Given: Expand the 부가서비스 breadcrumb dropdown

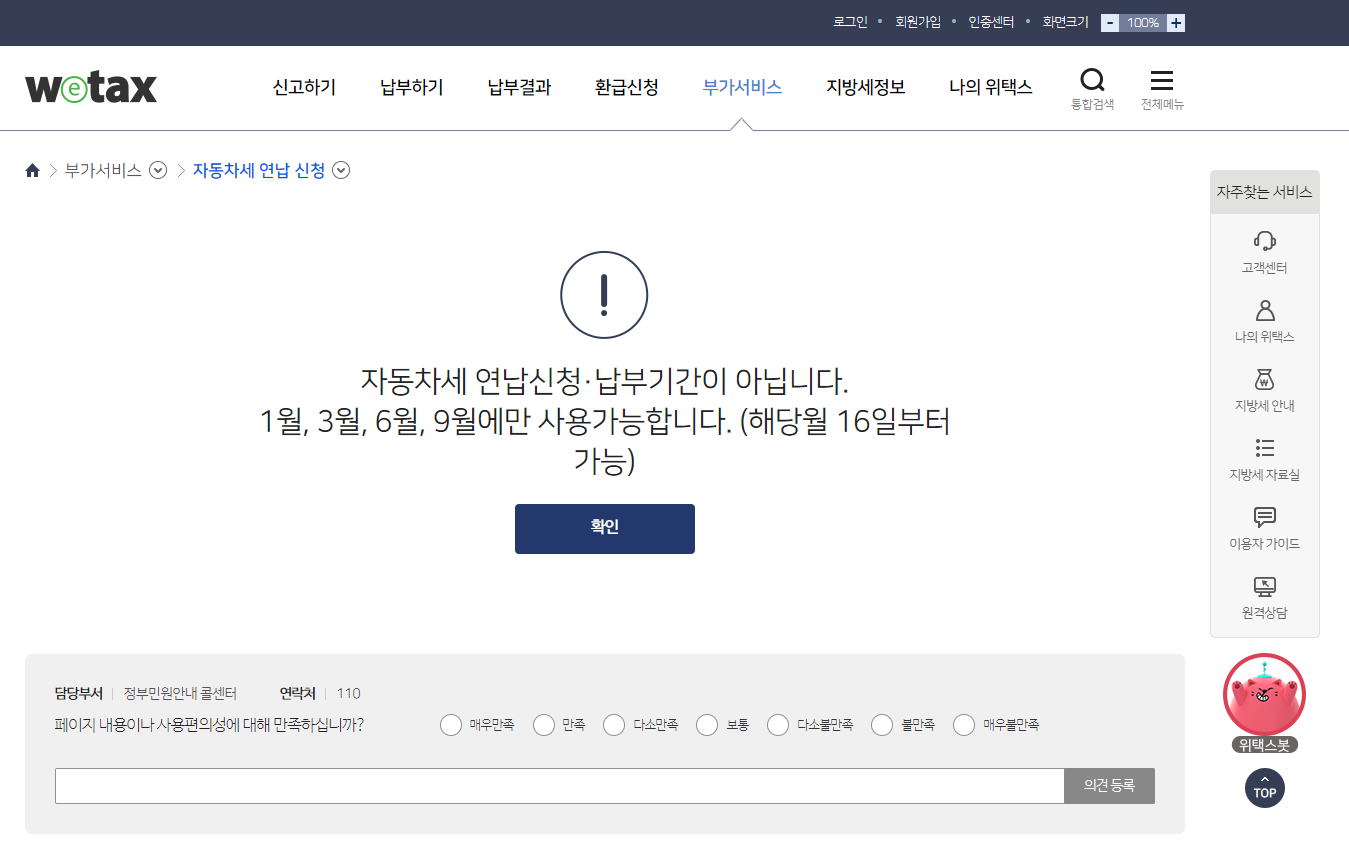Looking at the screenshot, I should pyautogui.click(x=158, y=170).
